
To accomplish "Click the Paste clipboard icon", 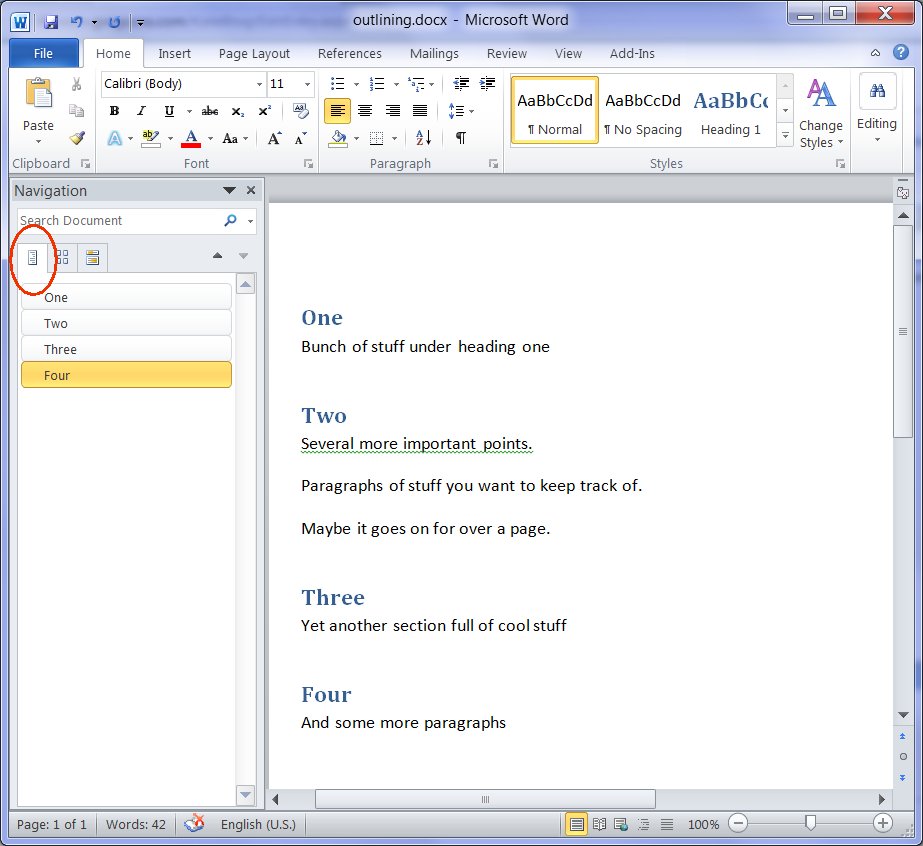I will 39,94.
